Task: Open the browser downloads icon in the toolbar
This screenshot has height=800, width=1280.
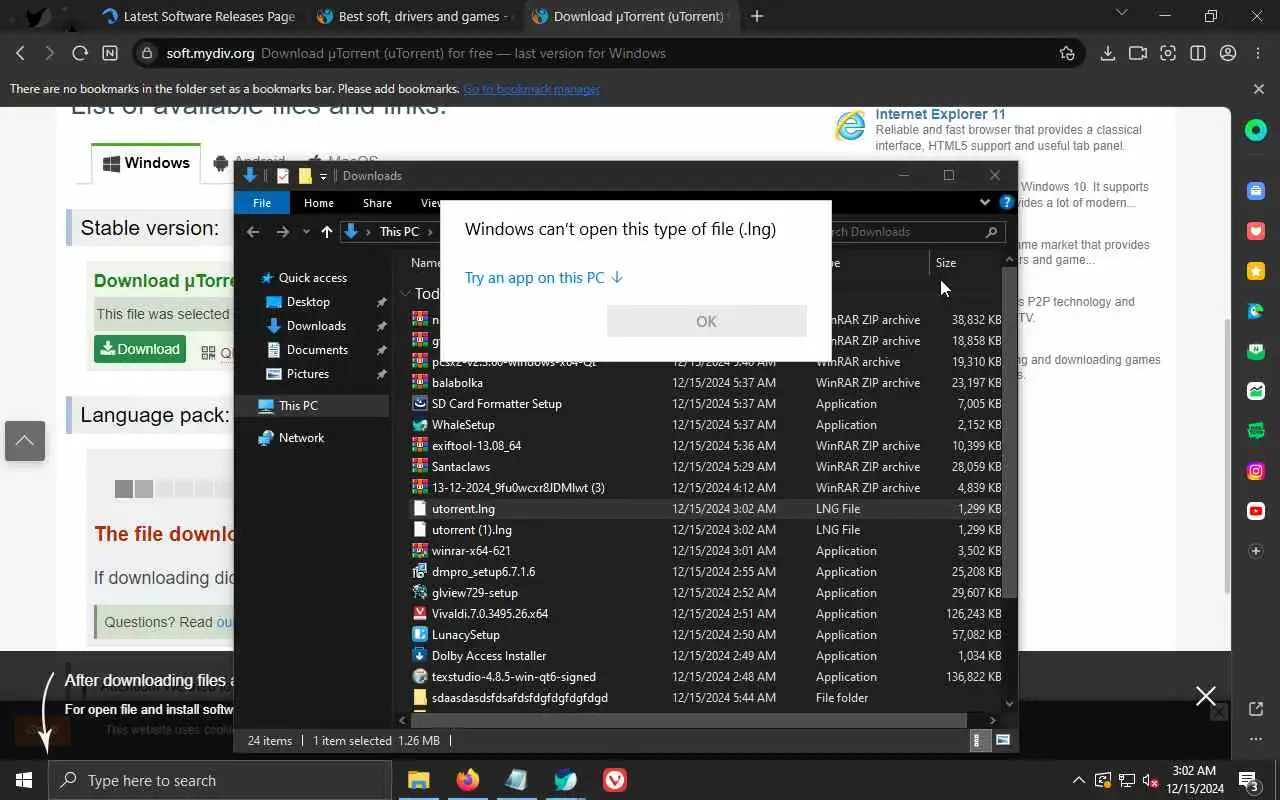Action: coord(1107,53)
